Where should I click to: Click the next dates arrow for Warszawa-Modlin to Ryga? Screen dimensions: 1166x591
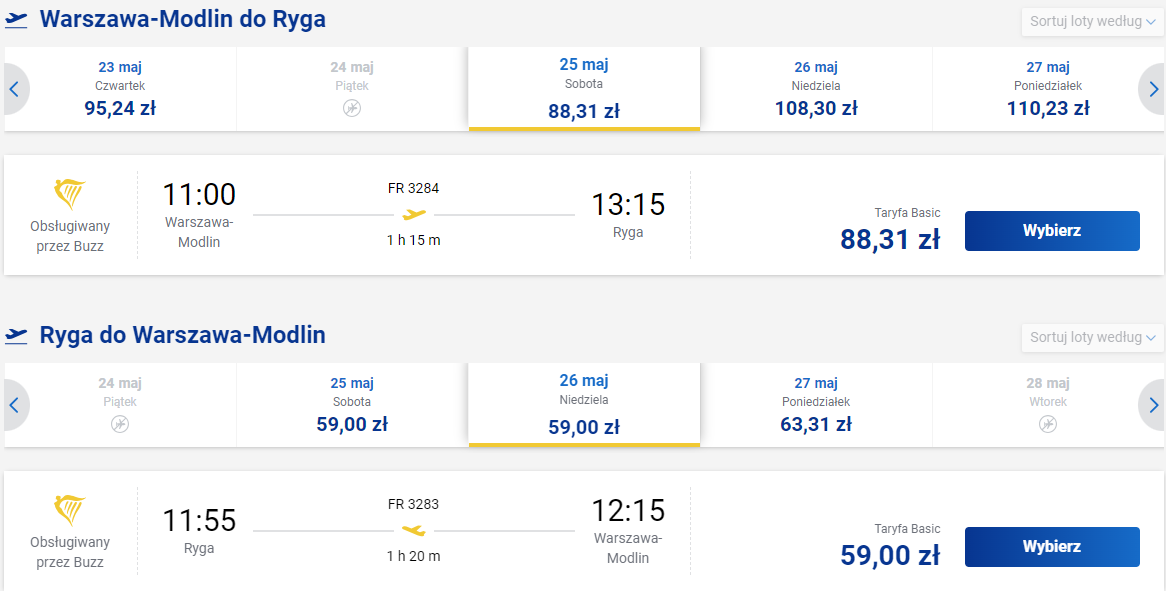pos(1152,89)
